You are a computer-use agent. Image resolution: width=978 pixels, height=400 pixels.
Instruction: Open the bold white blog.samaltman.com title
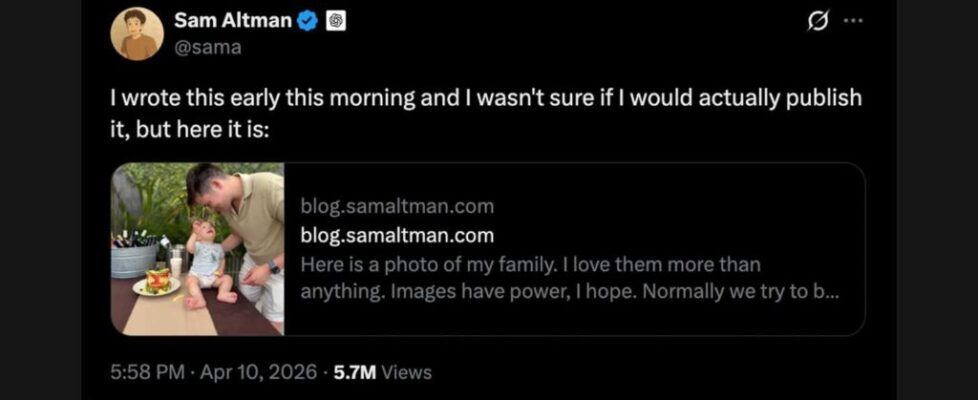pyautogui.click(x=397, y=236)
